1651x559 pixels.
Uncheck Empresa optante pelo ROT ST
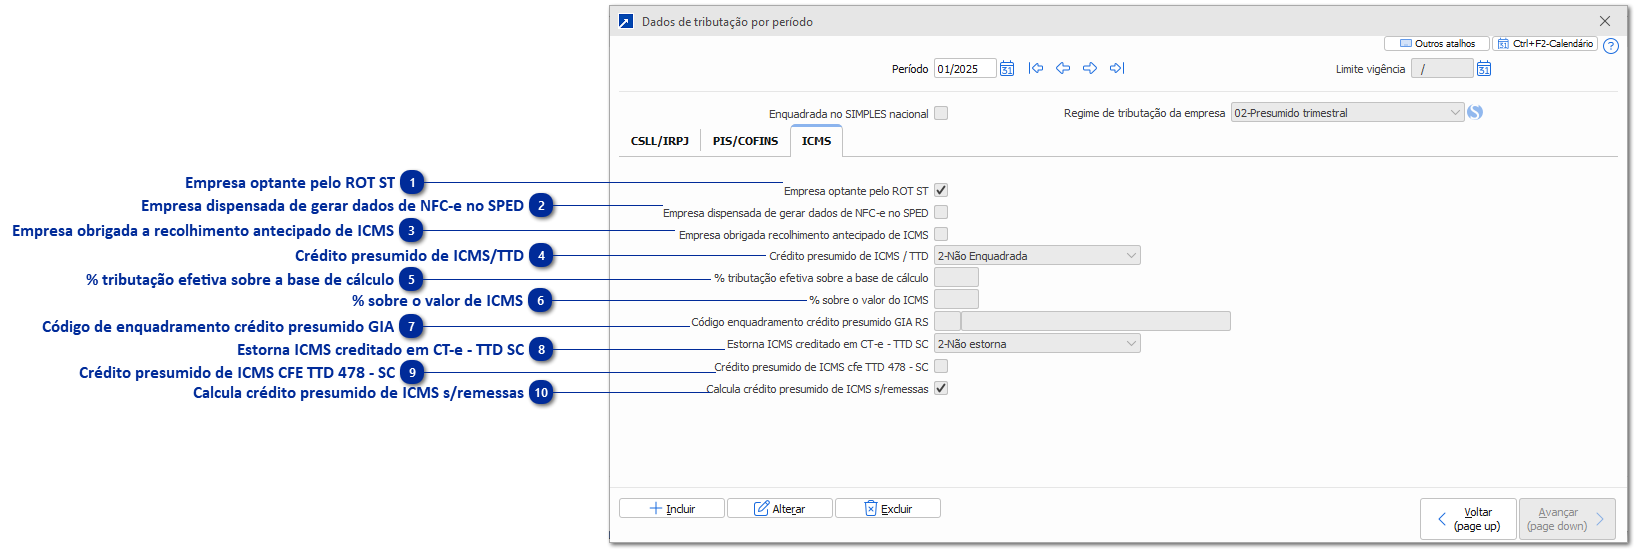tap(941, 190)
